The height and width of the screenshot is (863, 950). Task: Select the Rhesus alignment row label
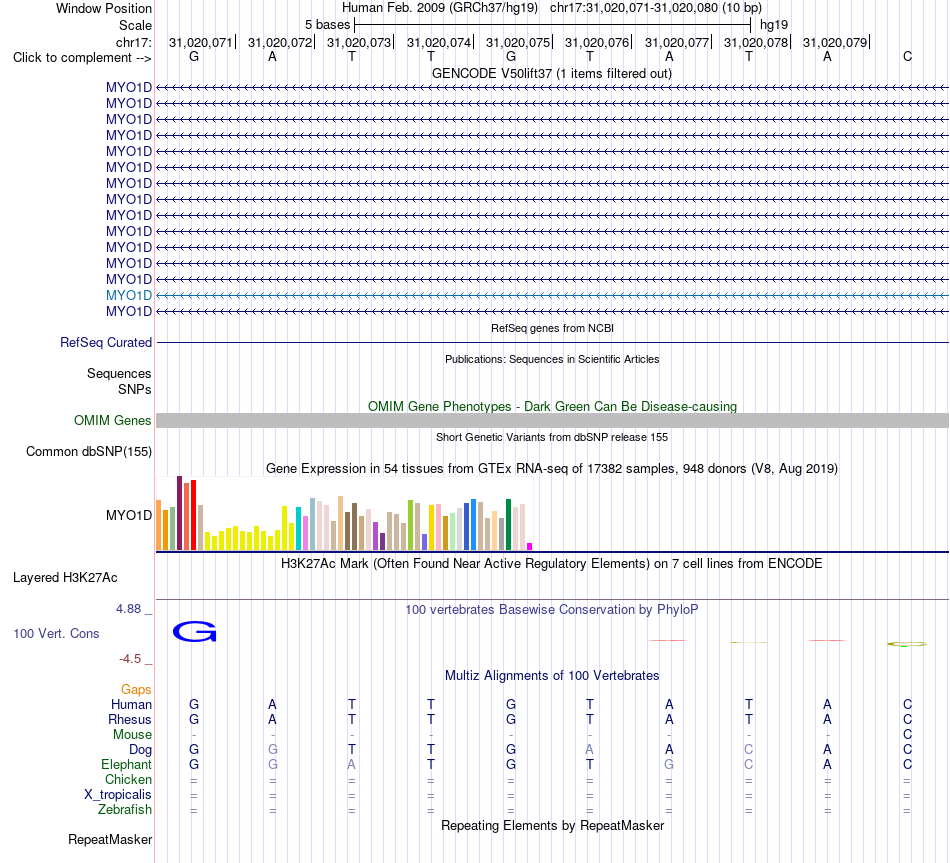130,719
